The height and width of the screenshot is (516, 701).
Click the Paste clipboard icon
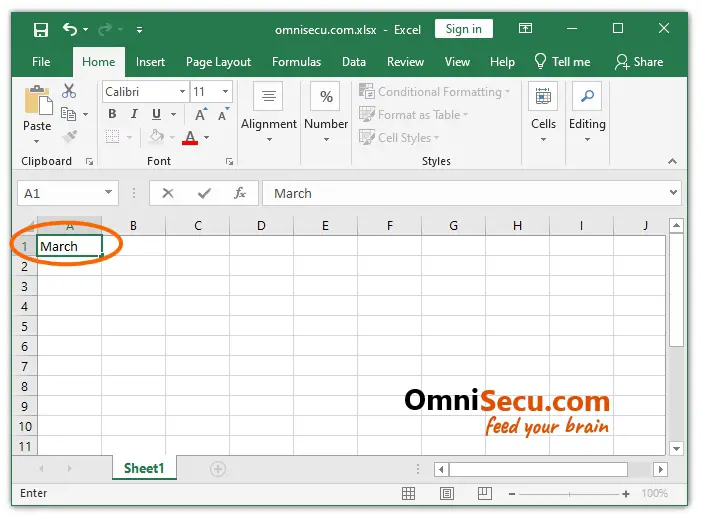pyautogui.click(x=38, y=99)
